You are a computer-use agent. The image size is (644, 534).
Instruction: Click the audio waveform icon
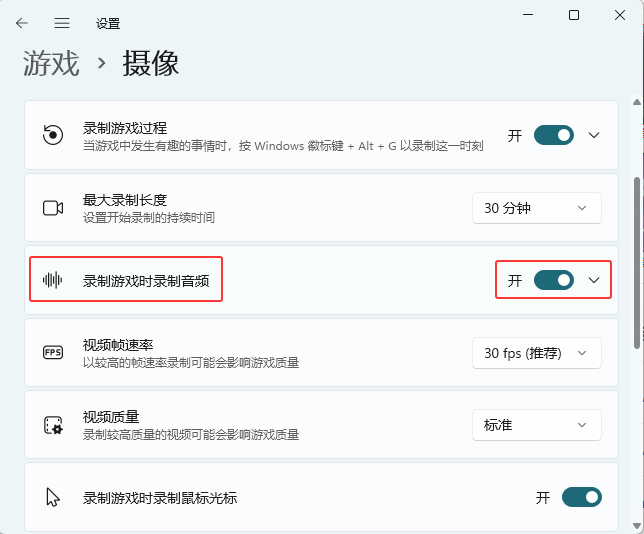coord(53,280)
